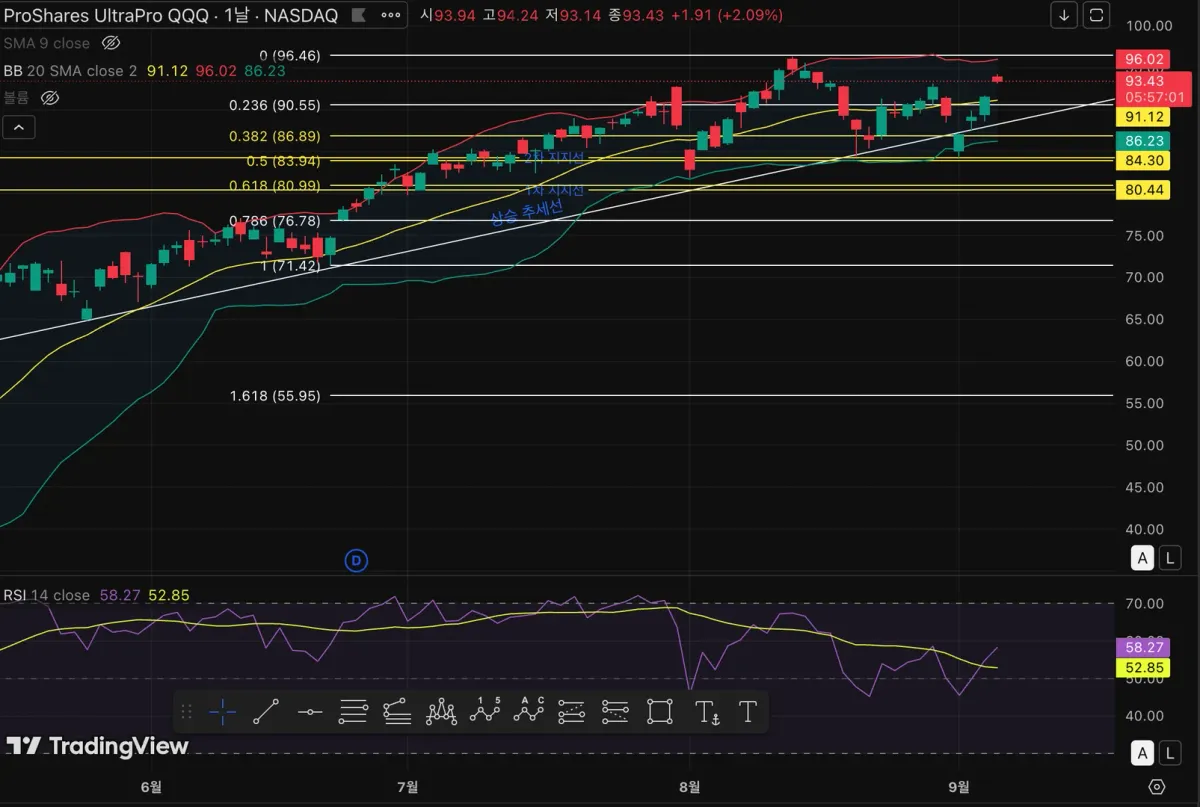Click the 8월 label on time axis
Viewport: 1200px width, 807px height.
(x=689, y=786)
